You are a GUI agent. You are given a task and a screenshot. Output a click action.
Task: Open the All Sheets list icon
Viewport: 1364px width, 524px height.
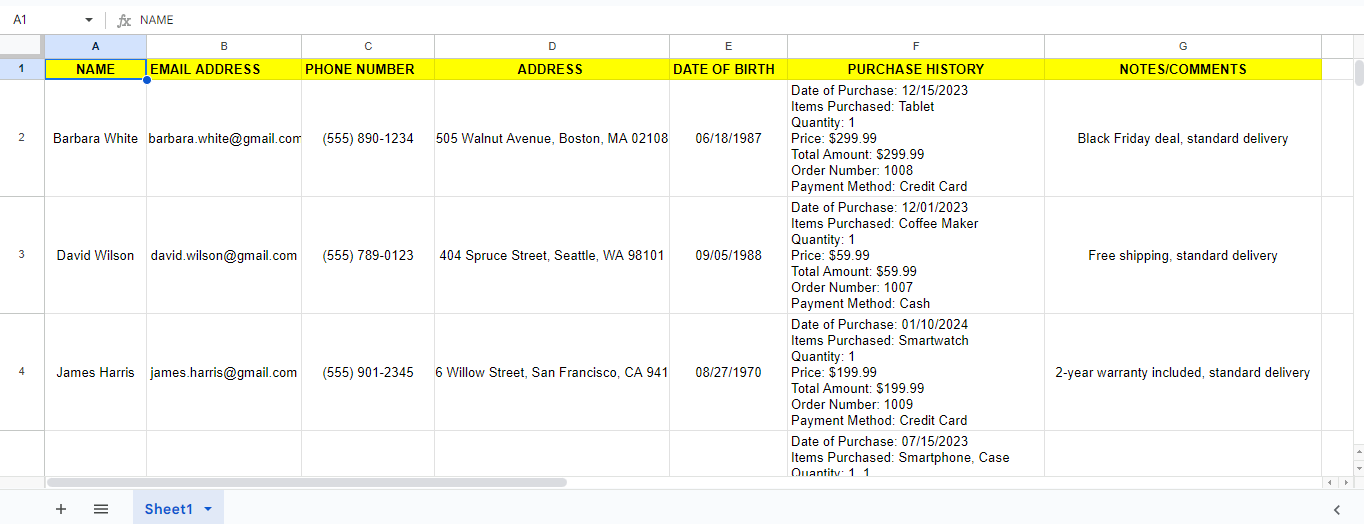(x=101, y=509)
